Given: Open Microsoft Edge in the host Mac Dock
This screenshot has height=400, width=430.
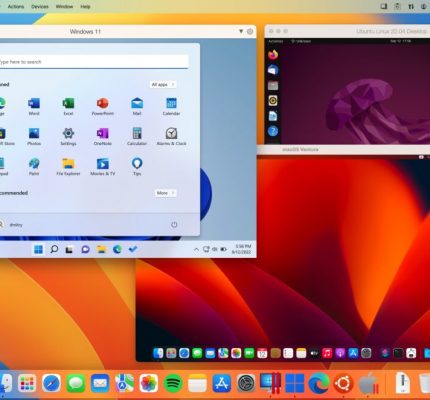Looking at the screenshot, I should pos(319,383).
